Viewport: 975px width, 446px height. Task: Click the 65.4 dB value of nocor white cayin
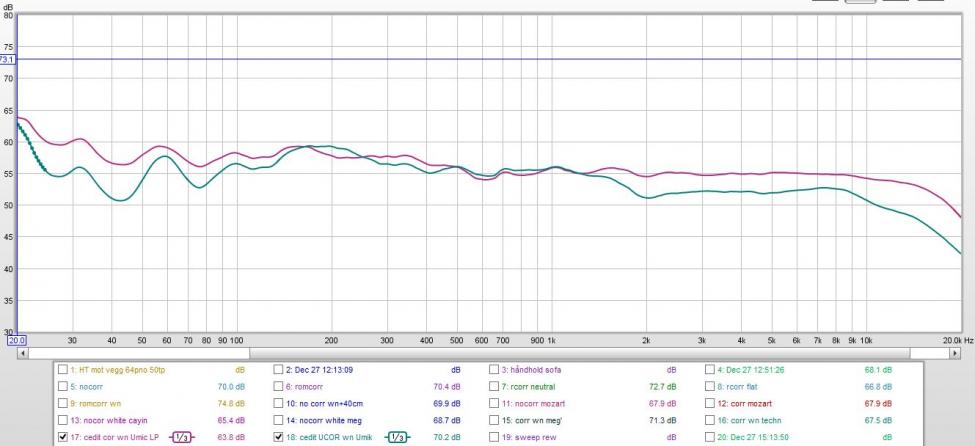click(x=232, y=420)
